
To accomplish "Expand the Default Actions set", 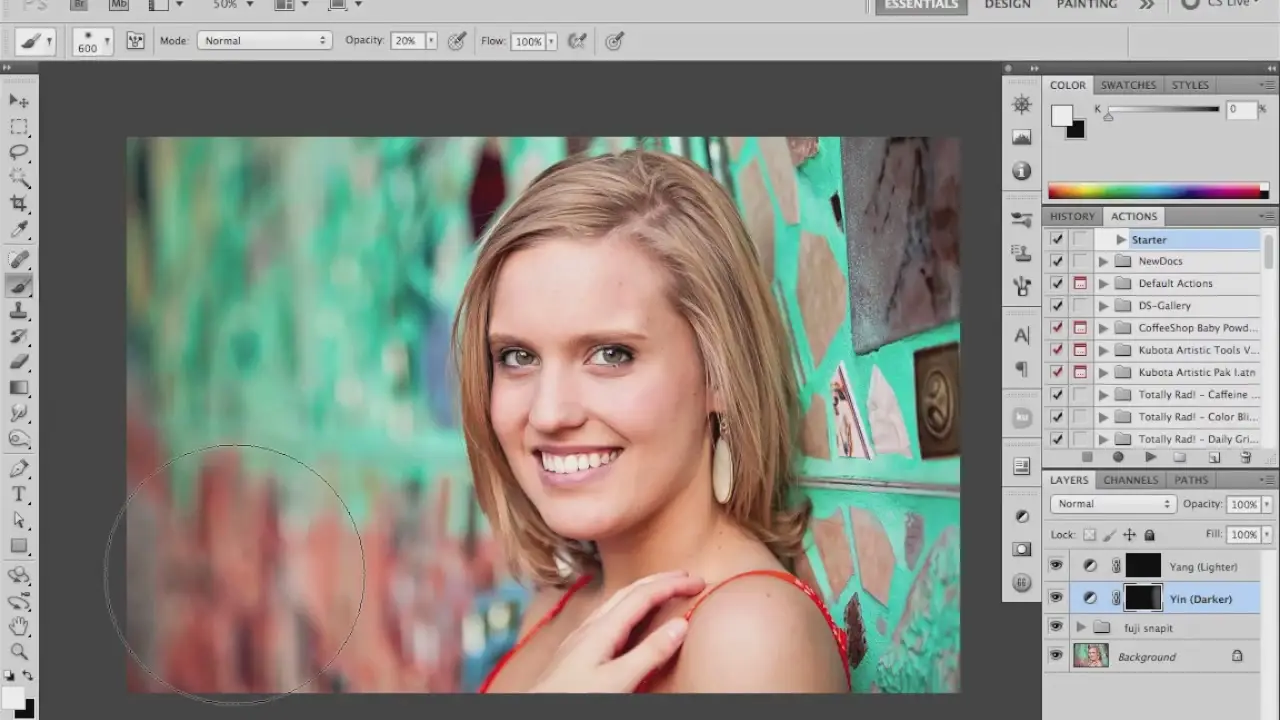I will (x=1103, y=283).
